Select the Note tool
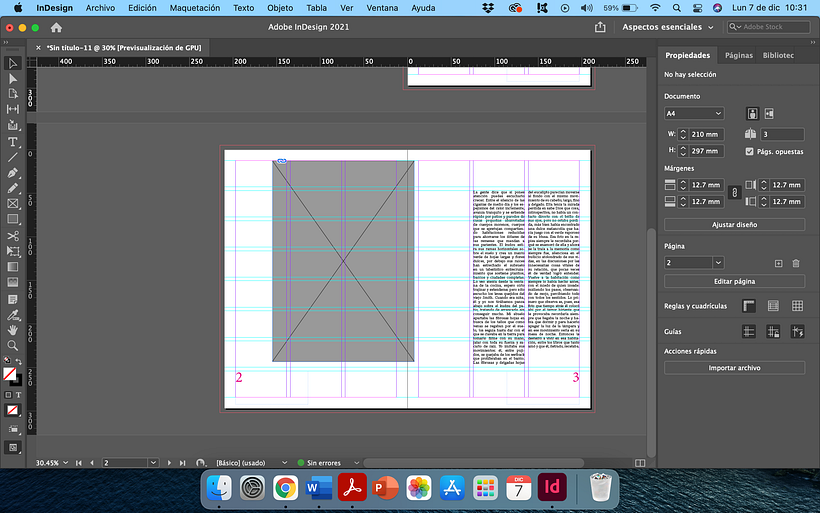Screen dimensions: 820x513 pyautogui.click(x=13, y=299)
